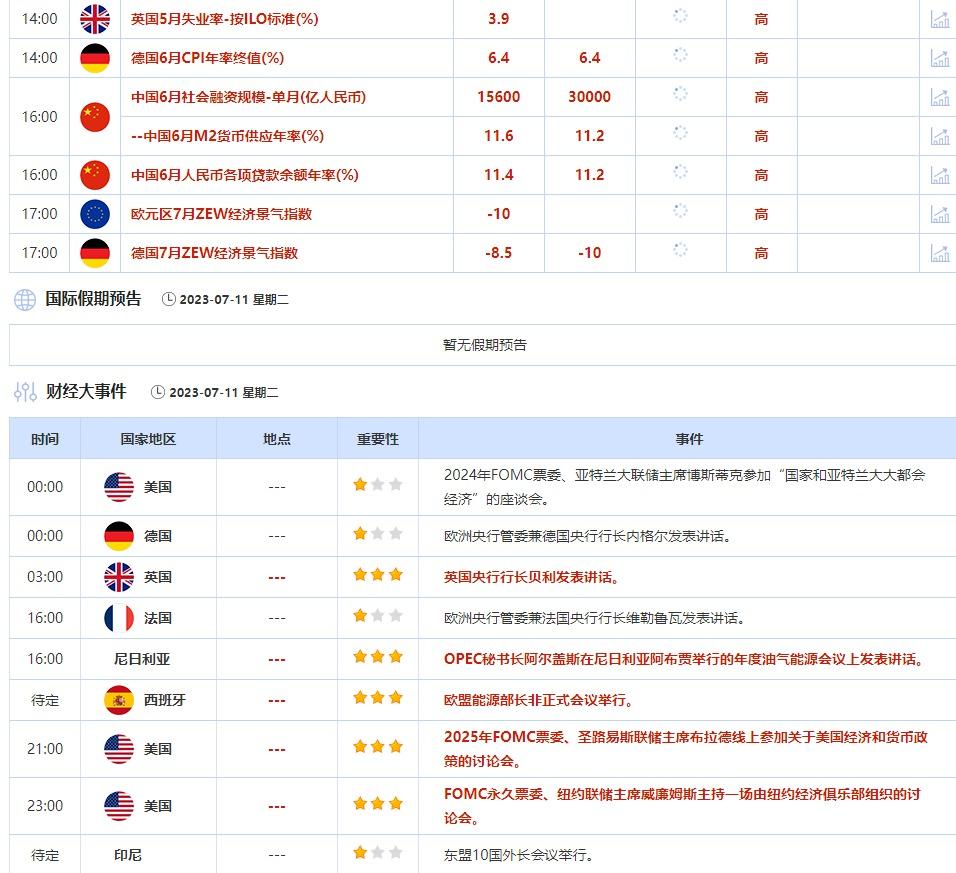
Task: Open the chart icon for 英国5月失业率
Action: point(939,18)
